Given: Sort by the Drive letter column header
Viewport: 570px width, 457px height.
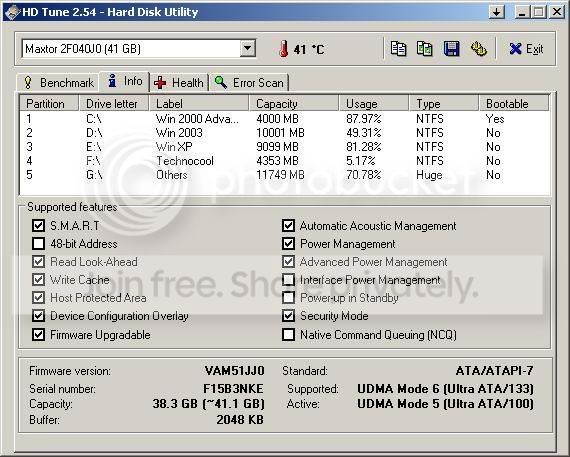Looking at the screenshot, I should (x=114, y=104).
